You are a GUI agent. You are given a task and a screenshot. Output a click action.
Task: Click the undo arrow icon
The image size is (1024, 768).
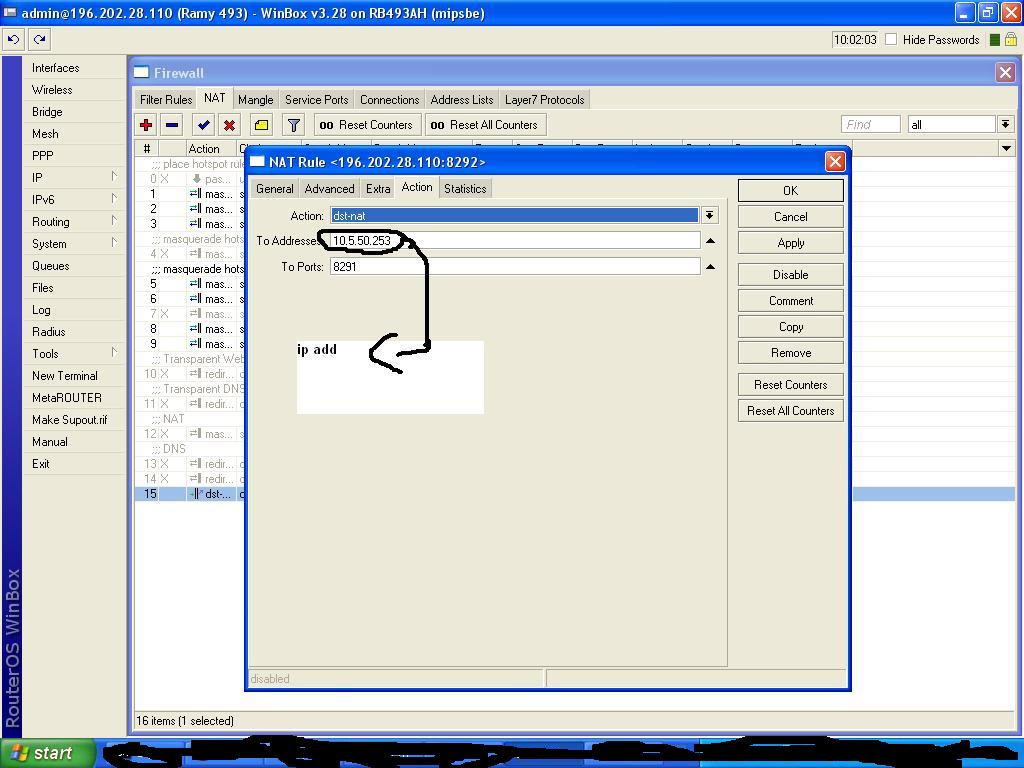click(x=13, y=39)
